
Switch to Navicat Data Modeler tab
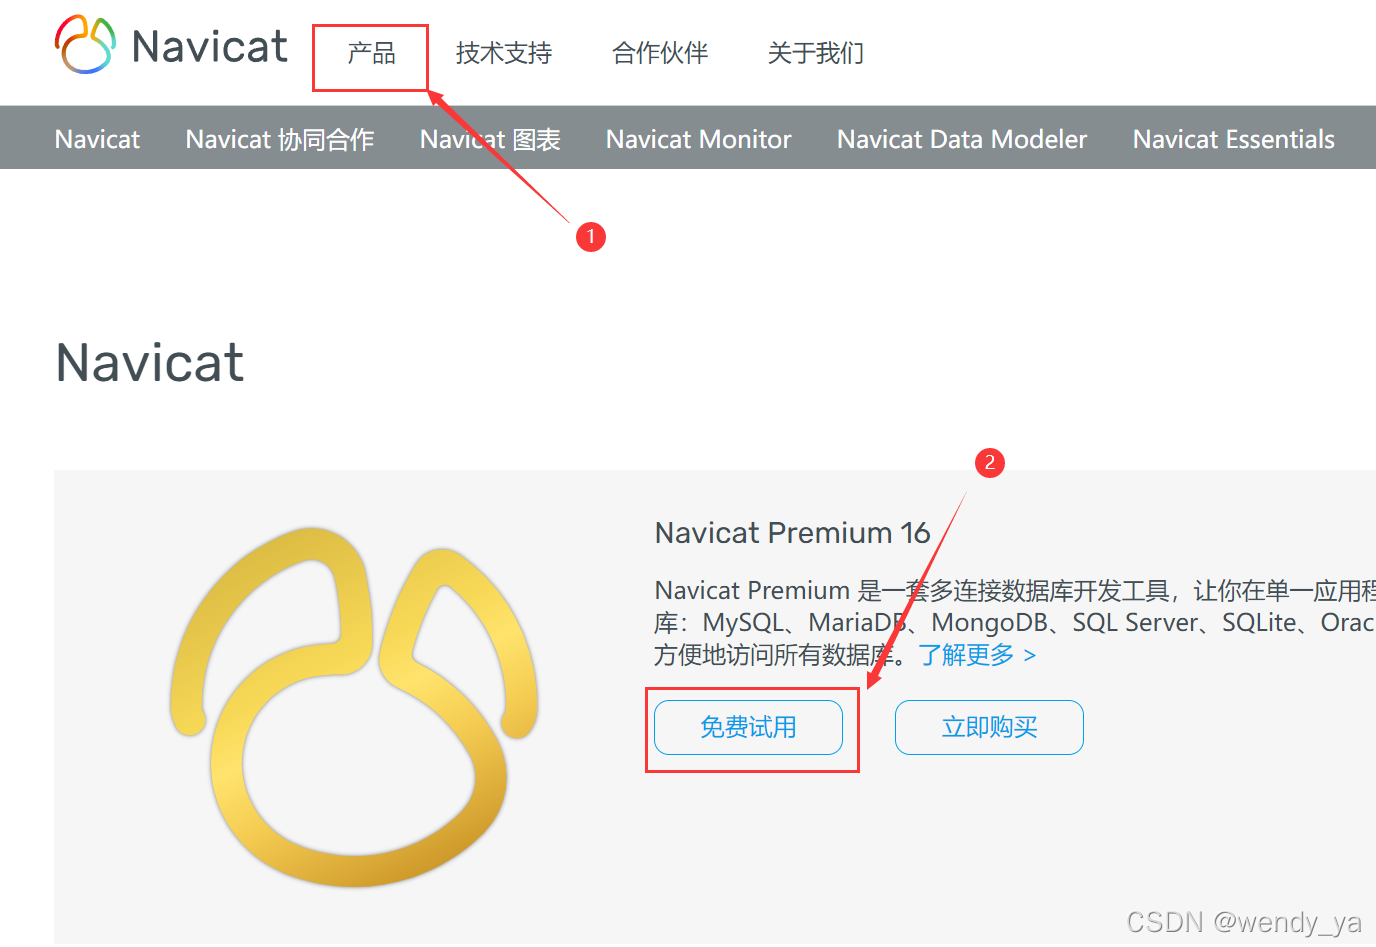click(x=962, y=139)
